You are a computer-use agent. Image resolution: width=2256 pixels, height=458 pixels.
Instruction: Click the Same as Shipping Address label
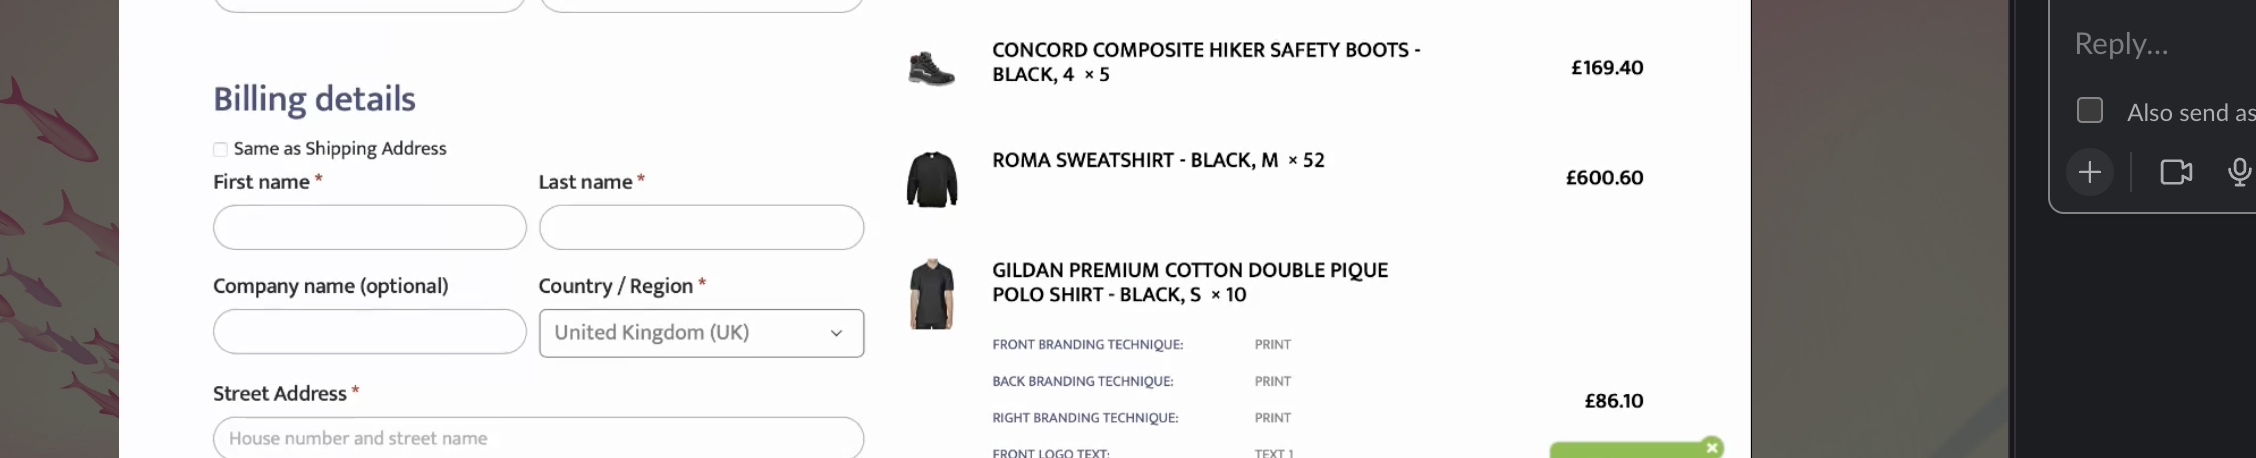click(340, 149)
